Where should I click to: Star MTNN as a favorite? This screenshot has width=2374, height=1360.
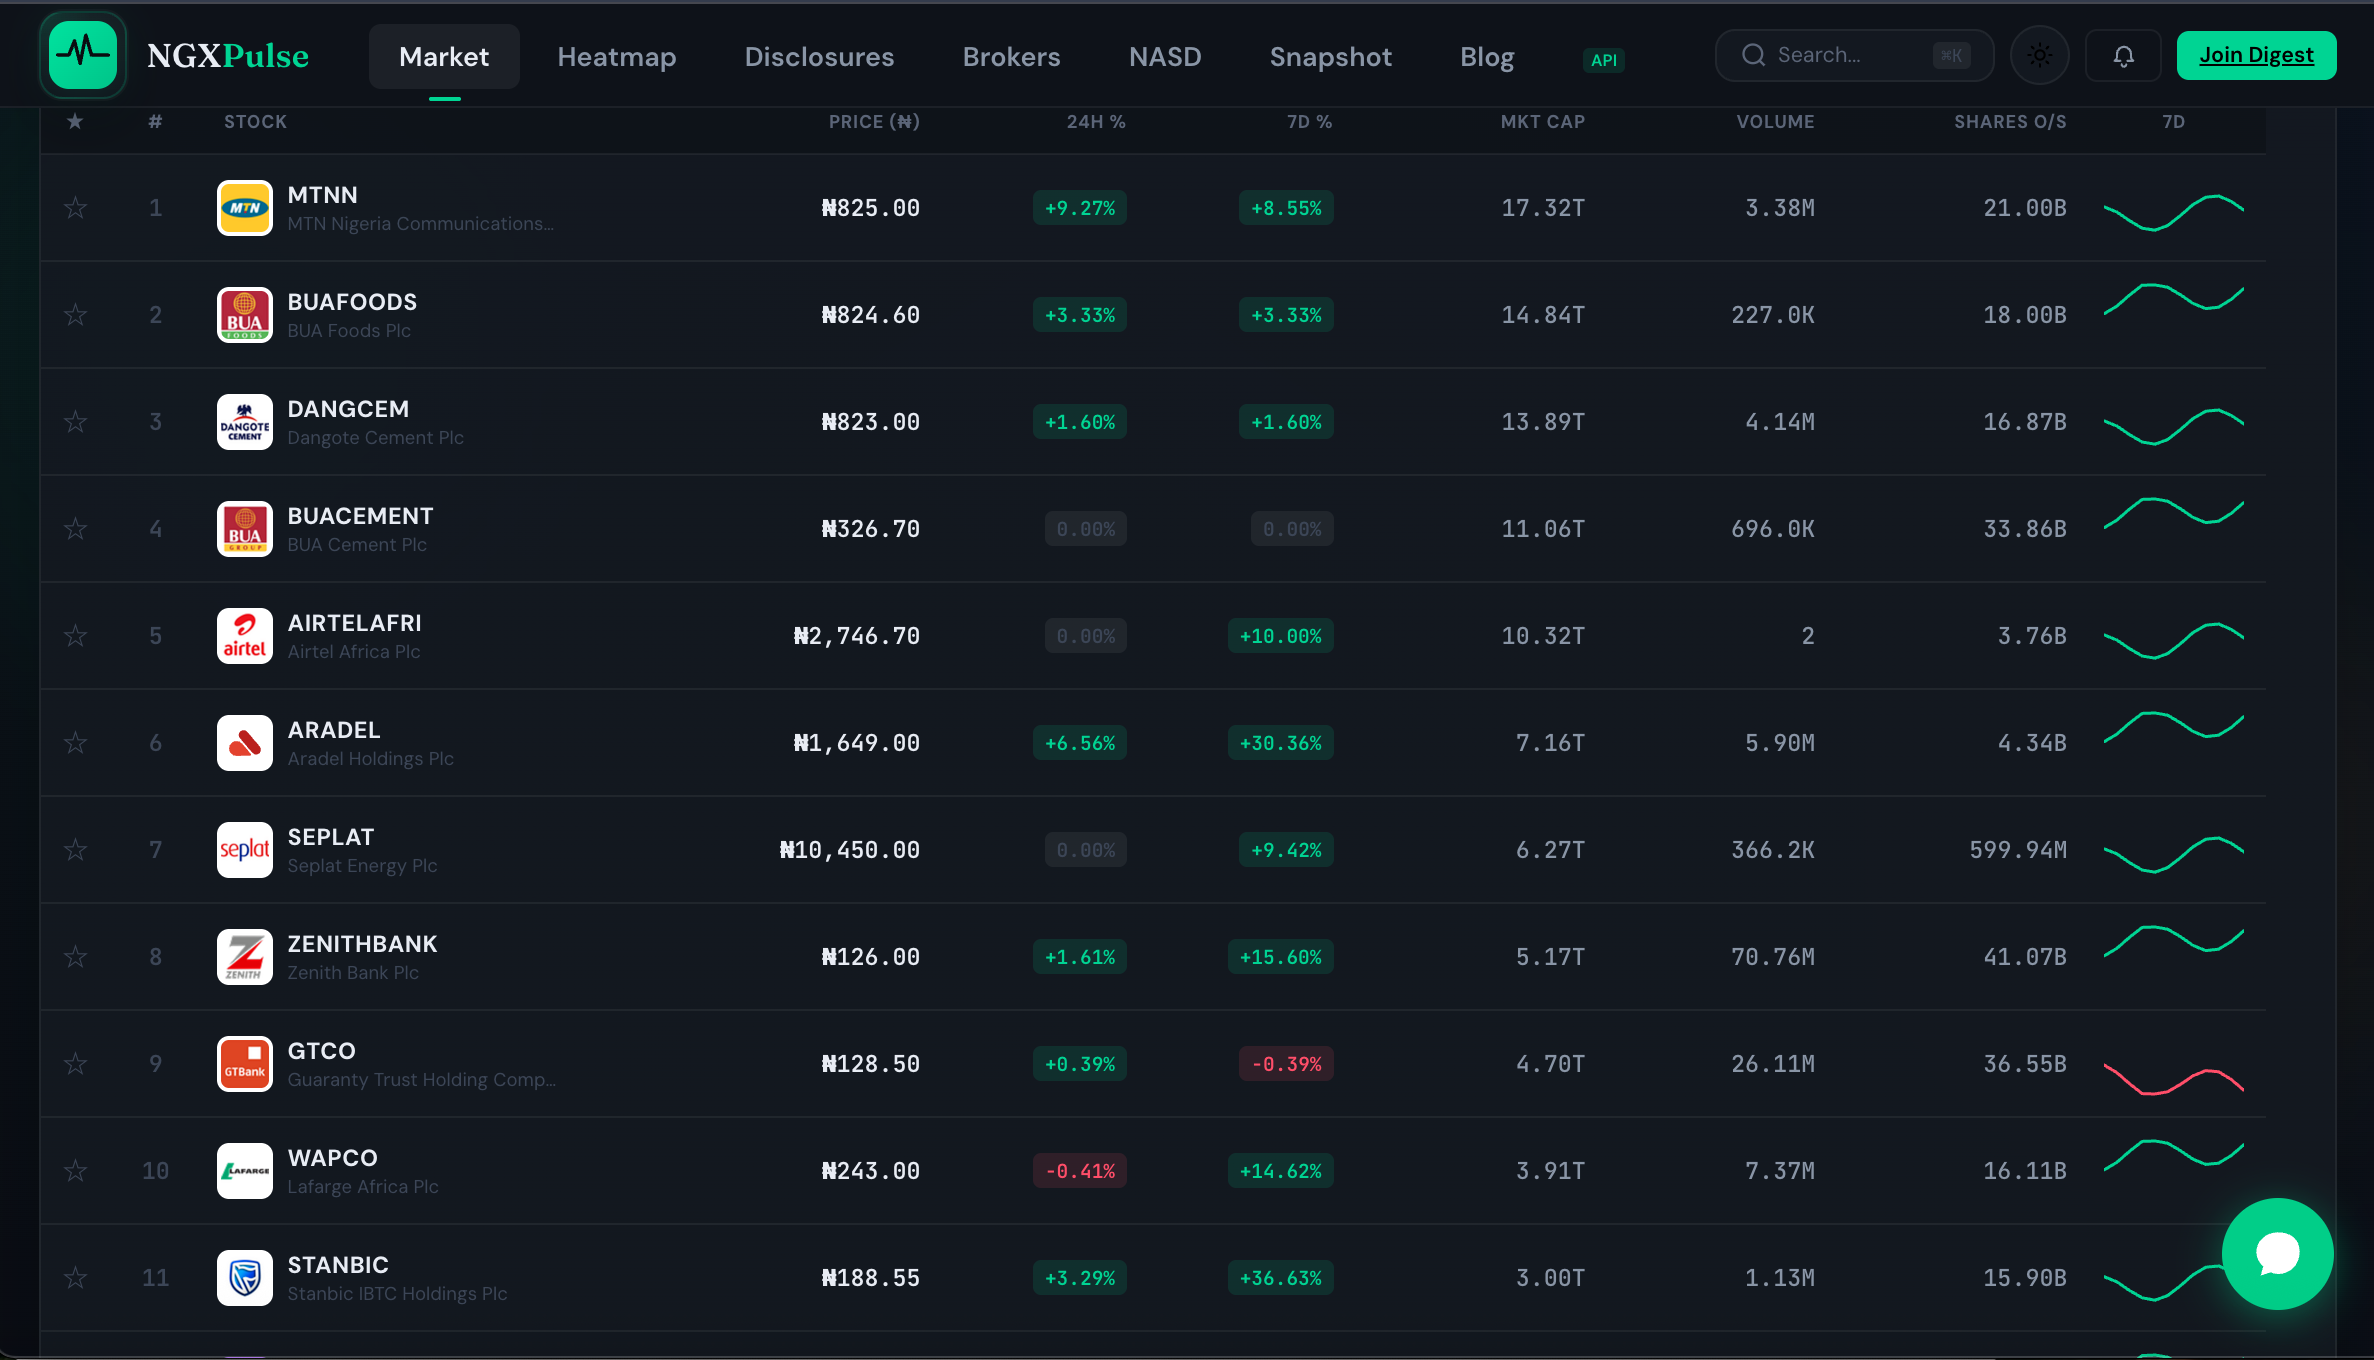point(75,208)
